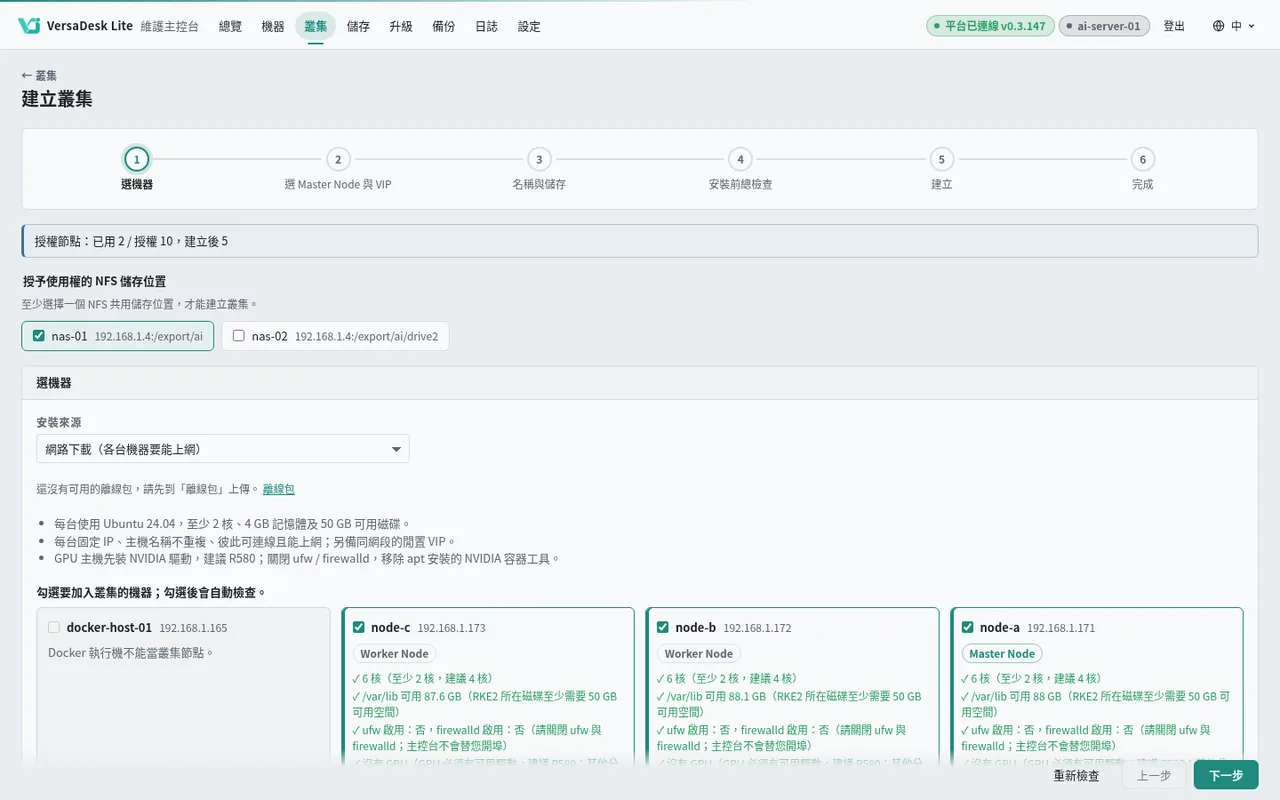Click step 4 安裝前總檢查 circle
Viewport: 1280px width, 800px height.
tap(740, 159)
